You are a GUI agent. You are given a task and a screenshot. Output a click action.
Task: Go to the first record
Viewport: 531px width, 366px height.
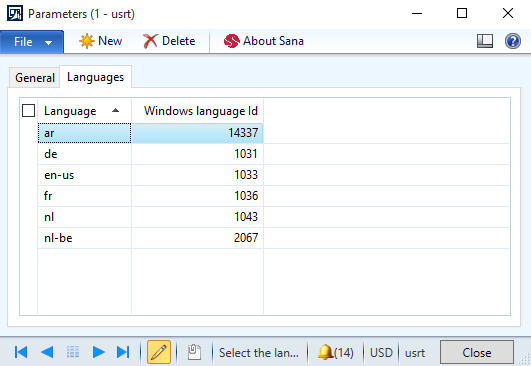tap(21, 352)
